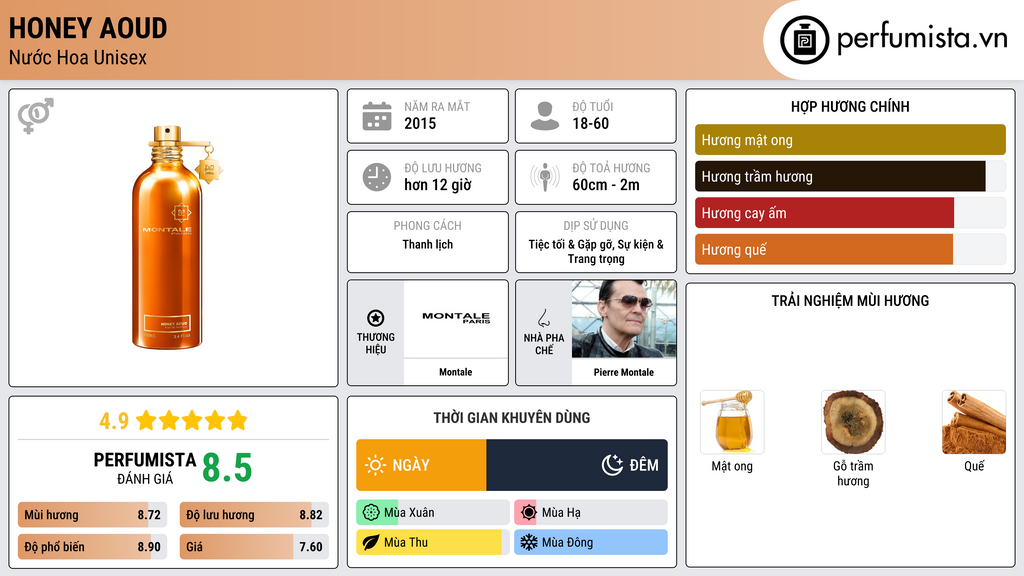
Task: Click the Phong cách label
Action: 427,225
